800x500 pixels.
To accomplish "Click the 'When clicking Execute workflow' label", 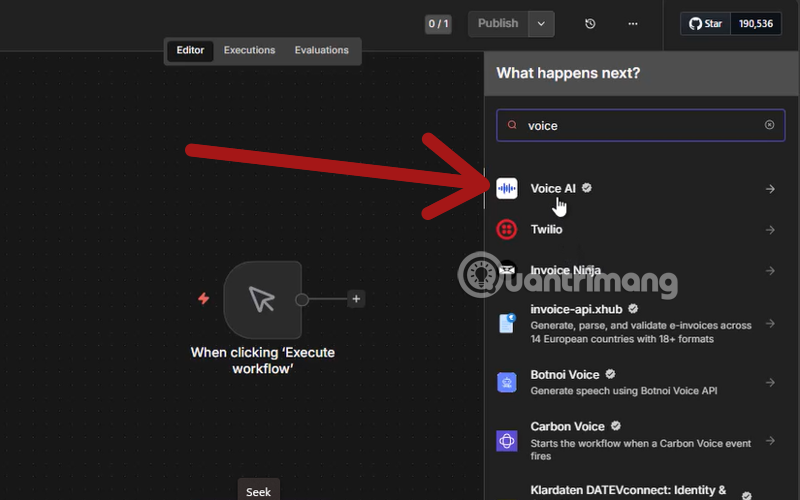I will coord(263,360).
